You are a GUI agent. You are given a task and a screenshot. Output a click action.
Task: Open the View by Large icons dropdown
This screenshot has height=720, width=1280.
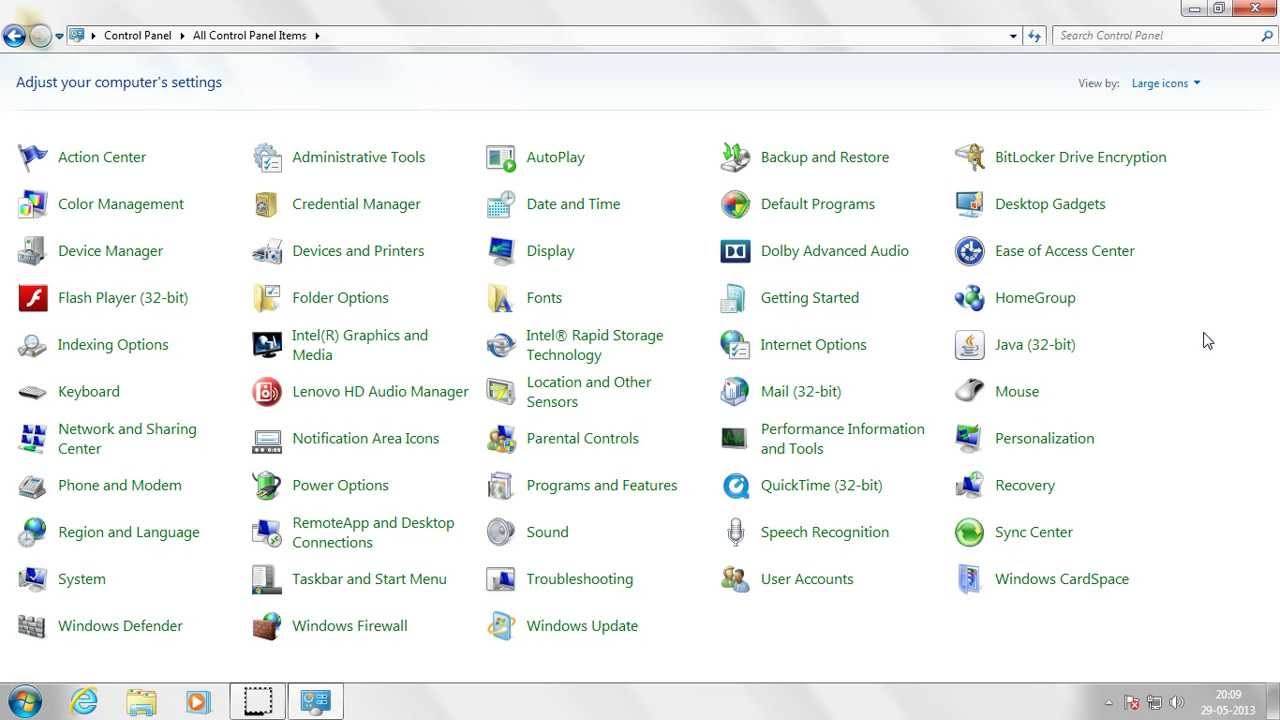click(1165, 84)
